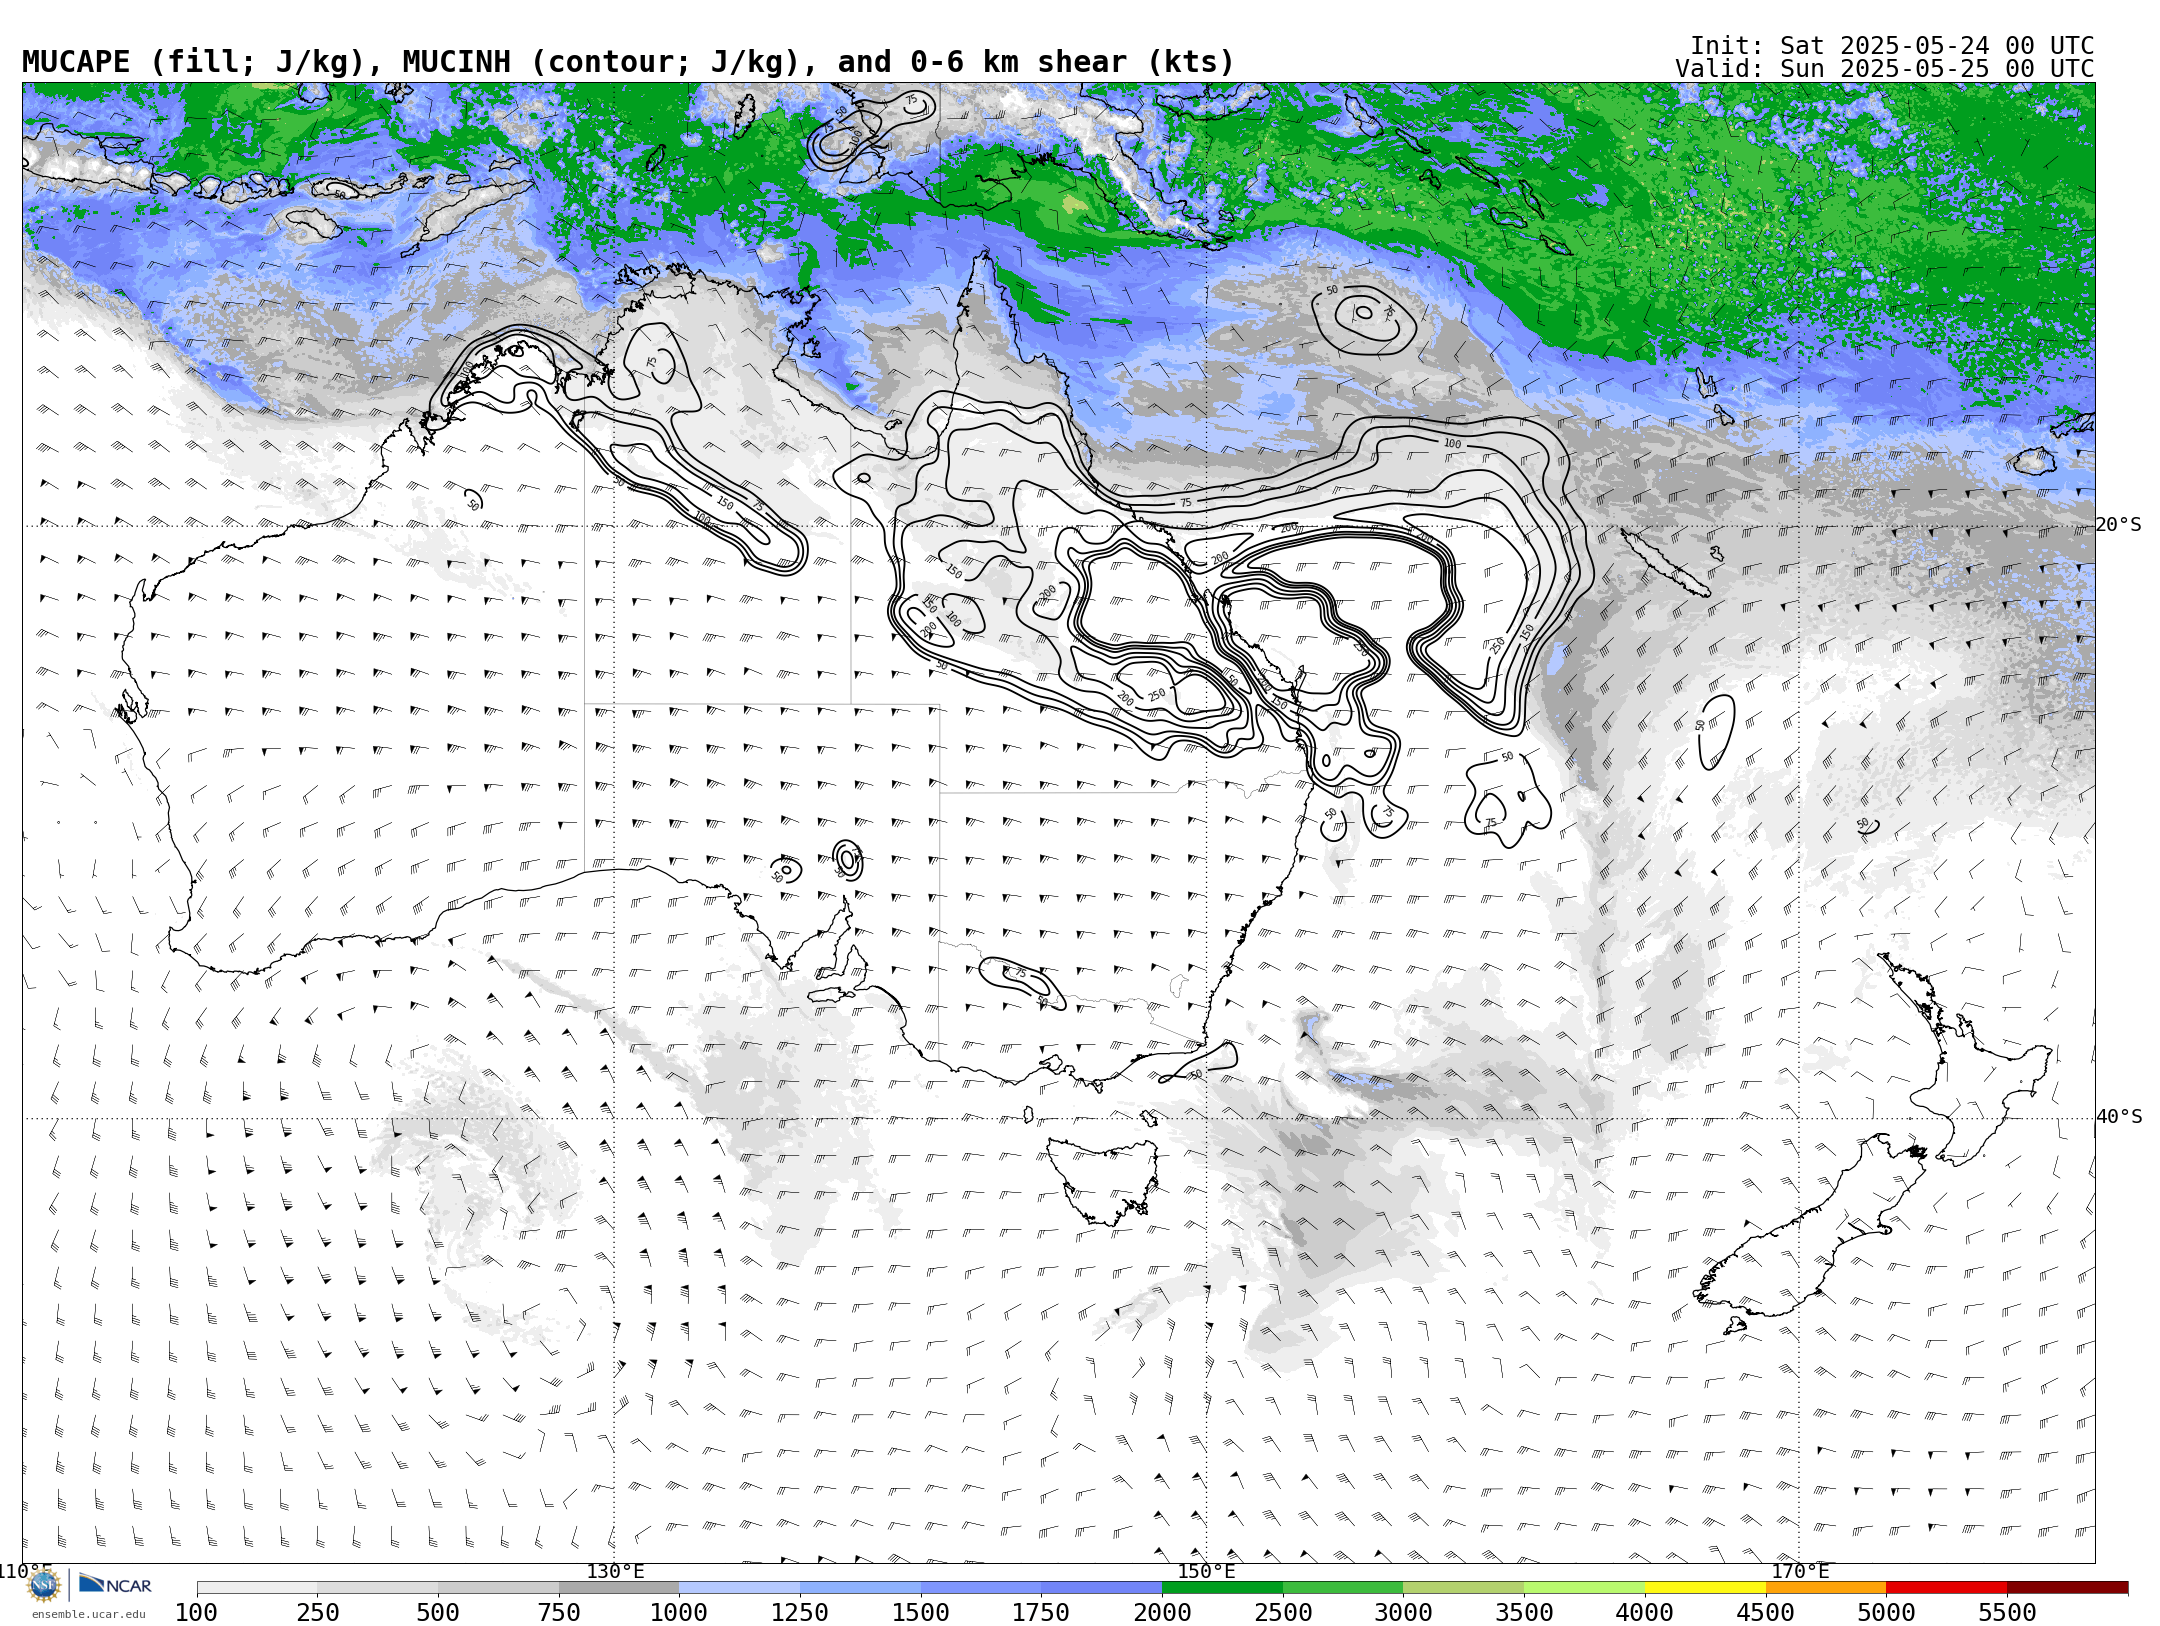This screenshot has height=1626, width=2160.
Task: Select the 'Valid: Sun 2025-05-25 00 UTC' line
Action: (x=1885, y=69)
